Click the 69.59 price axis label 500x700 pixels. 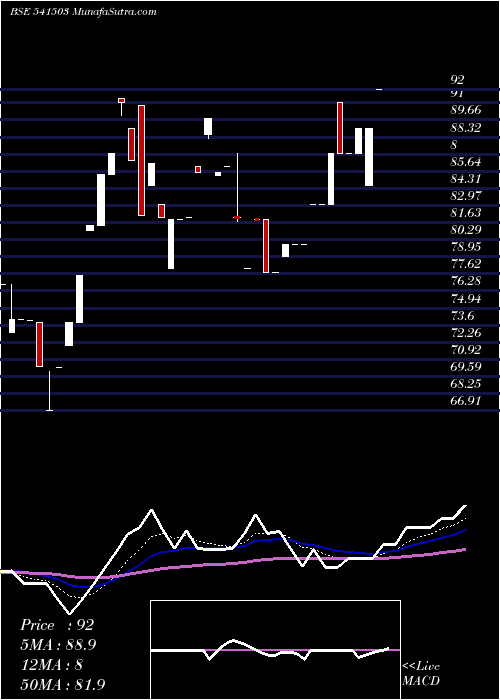466,367
